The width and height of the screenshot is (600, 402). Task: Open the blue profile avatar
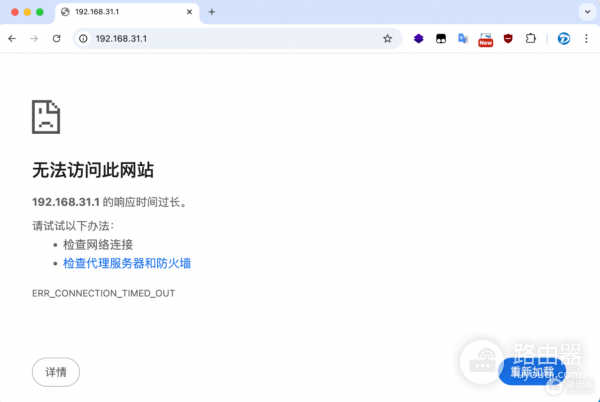[564, 39]
